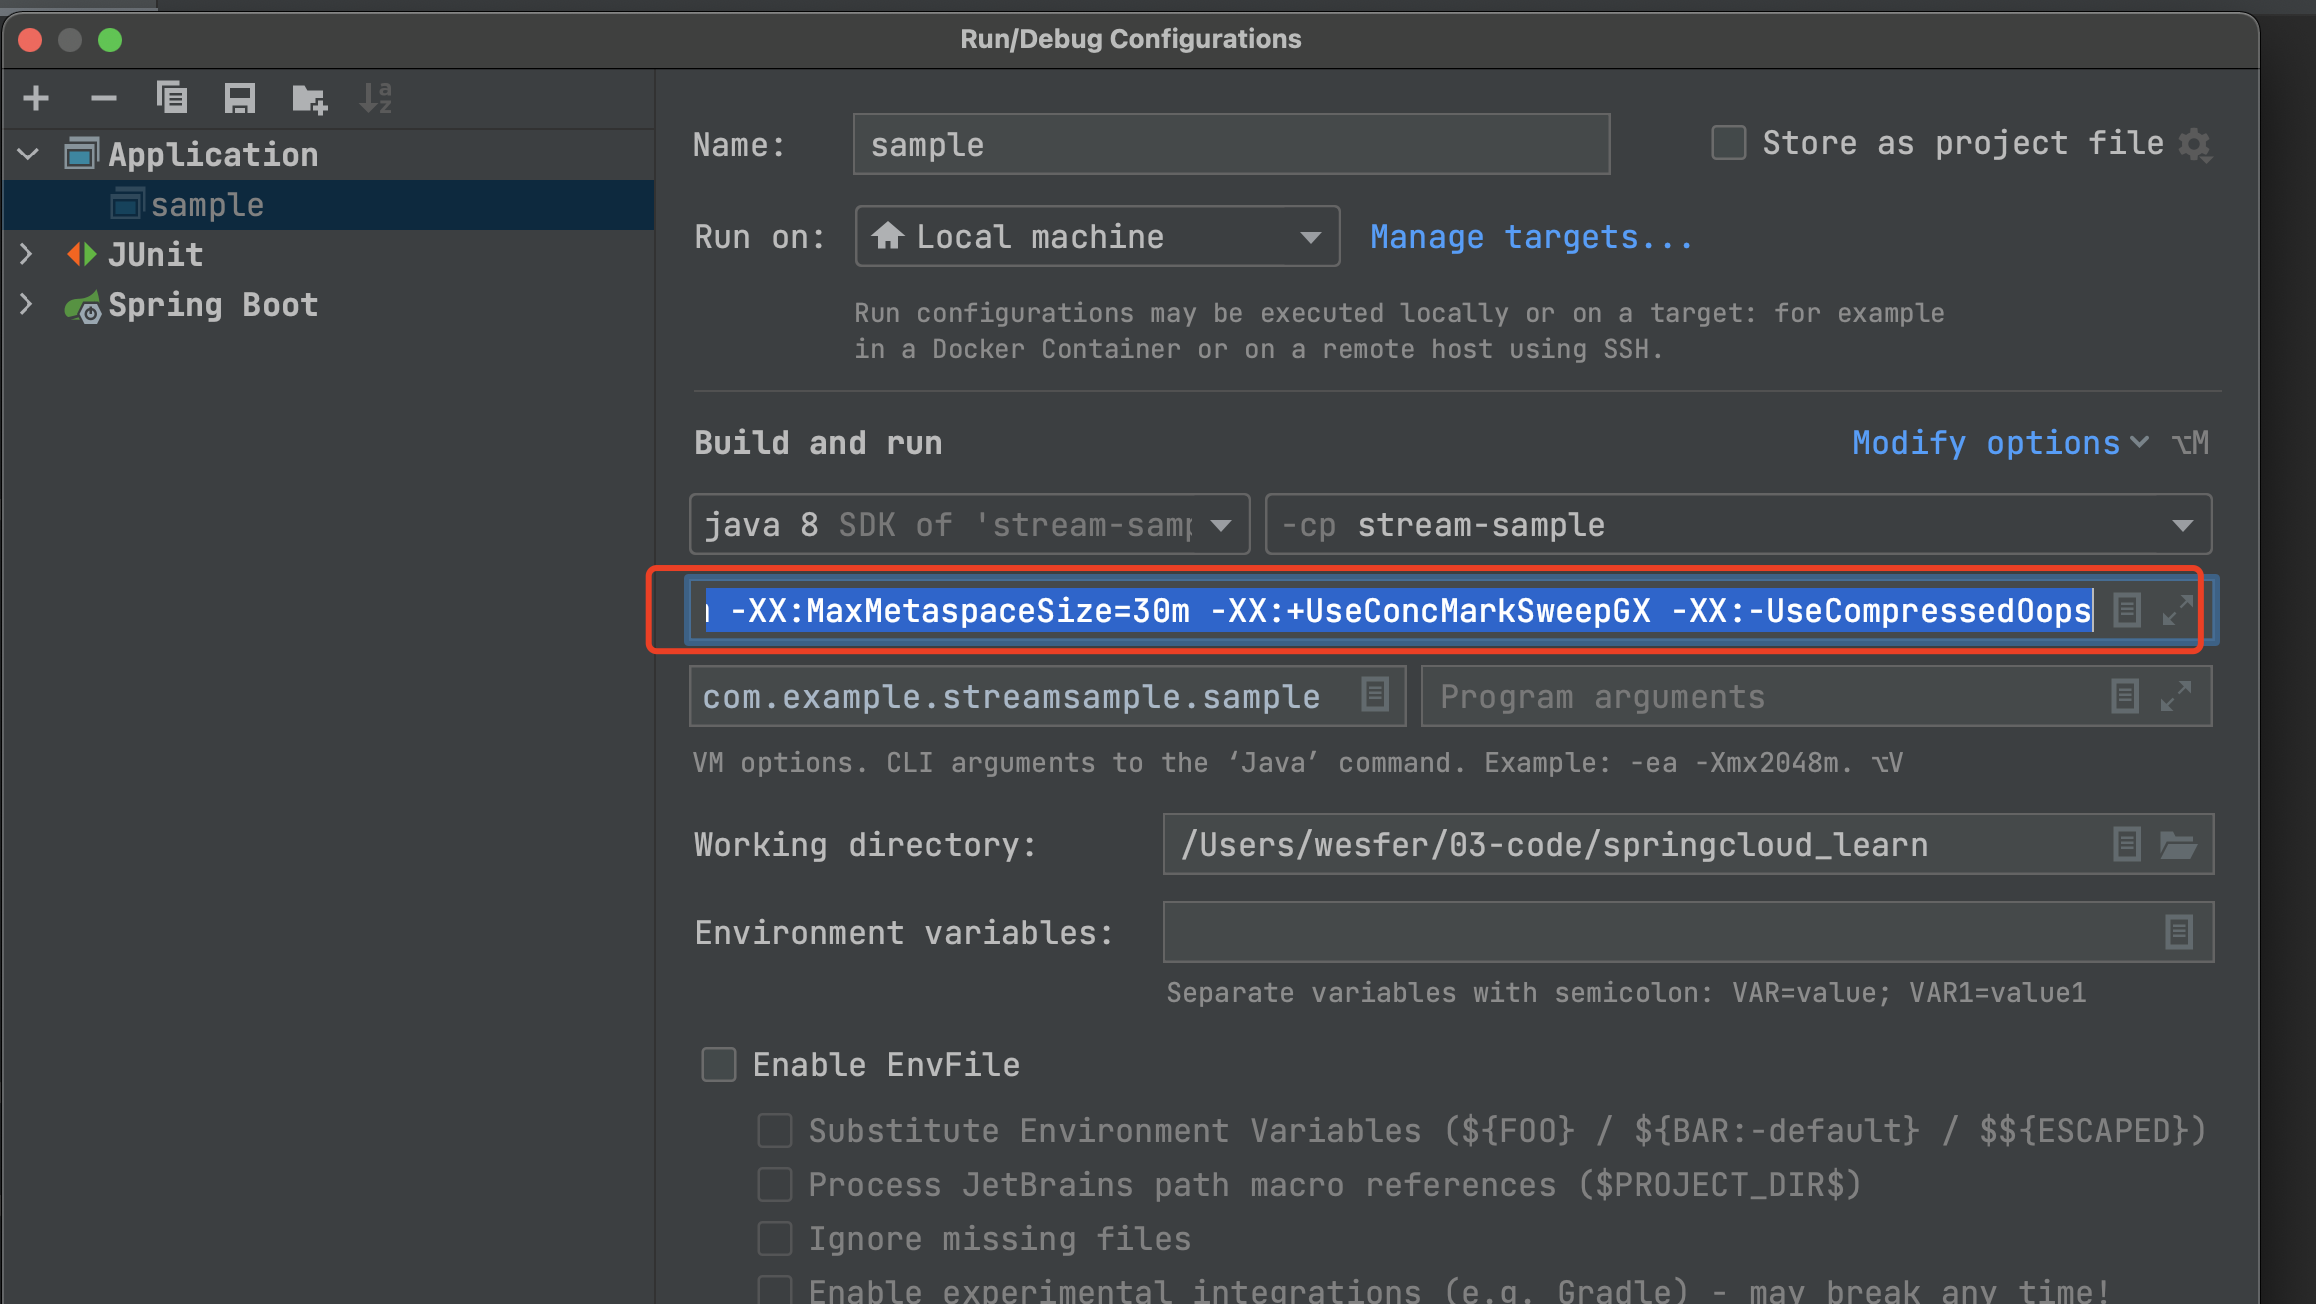
Task: Click gear icon beside Store as project file
Action: pyautogui.click(x=2195, y=145)
